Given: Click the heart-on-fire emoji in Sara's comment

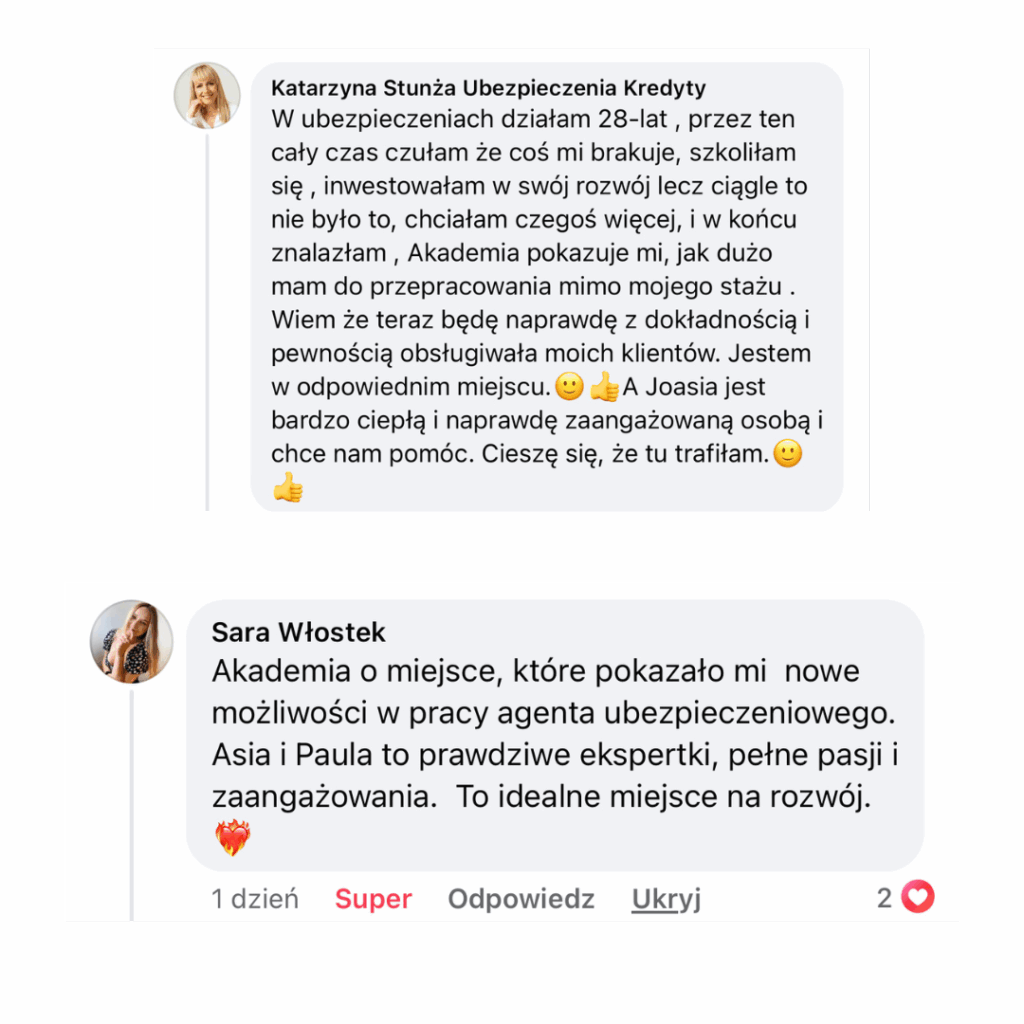Looking at the screenshot, I should (232, 837).
